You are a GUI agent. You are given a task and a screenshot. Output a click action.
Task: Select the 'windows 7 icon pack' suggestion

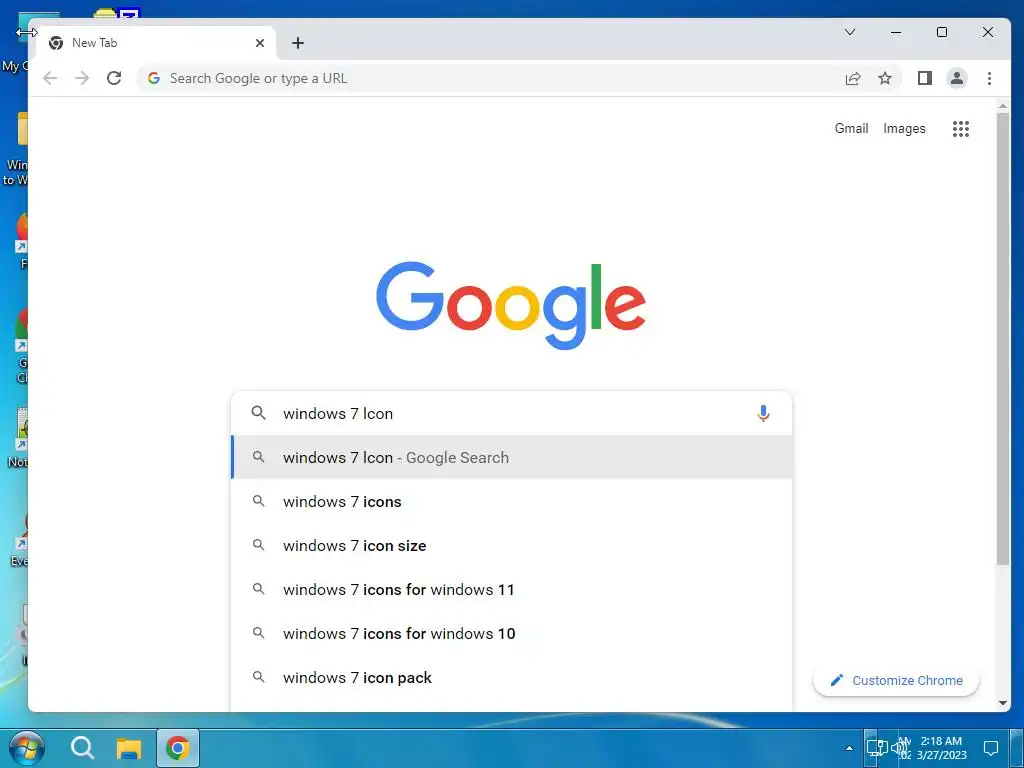(511, 677)
